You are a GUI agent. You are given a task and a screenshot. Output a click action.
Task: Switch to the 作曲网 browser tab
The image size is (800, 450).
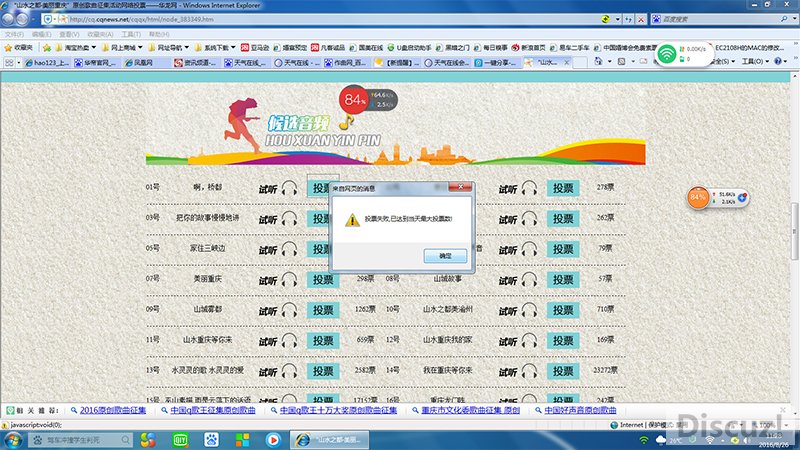coord(345,62)
